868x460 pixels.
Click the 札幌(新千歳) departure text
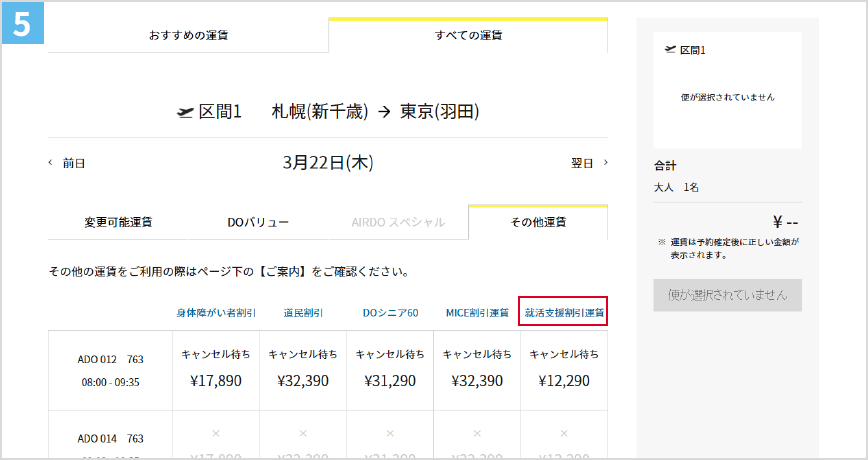pyautogui.click(x=319, y=112)
